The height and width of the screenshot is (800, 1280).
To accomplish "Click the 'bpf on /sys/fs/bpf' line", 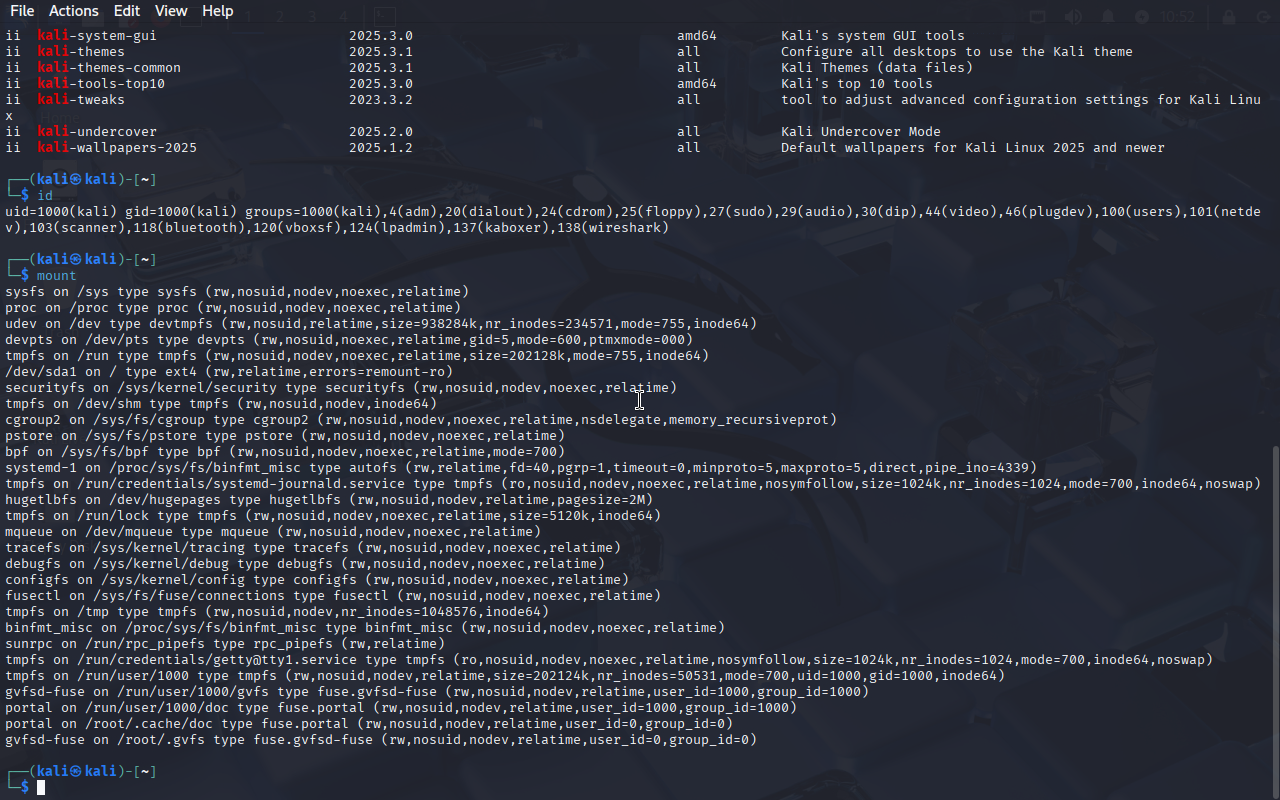I will (x=285, y=452).
